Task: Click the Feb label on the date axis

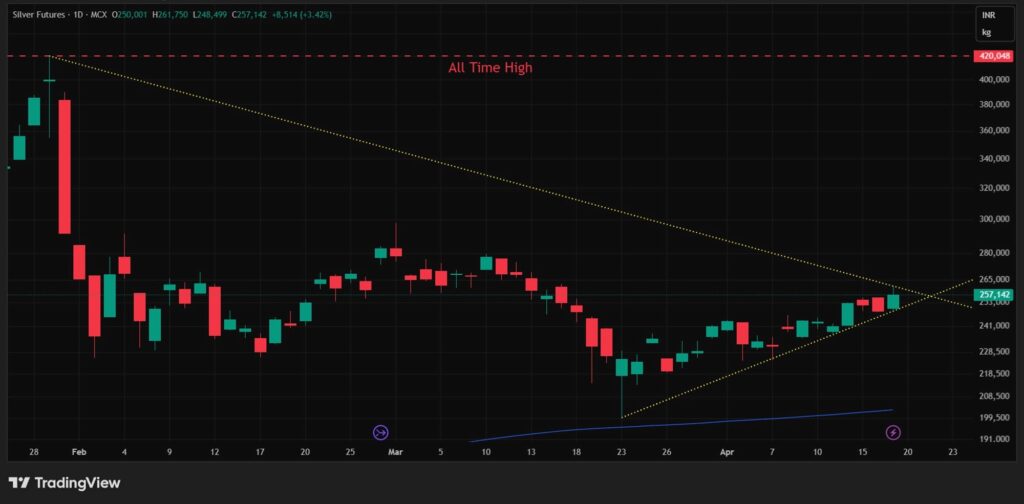Action: pyautogui.click(x=80, y=452)
